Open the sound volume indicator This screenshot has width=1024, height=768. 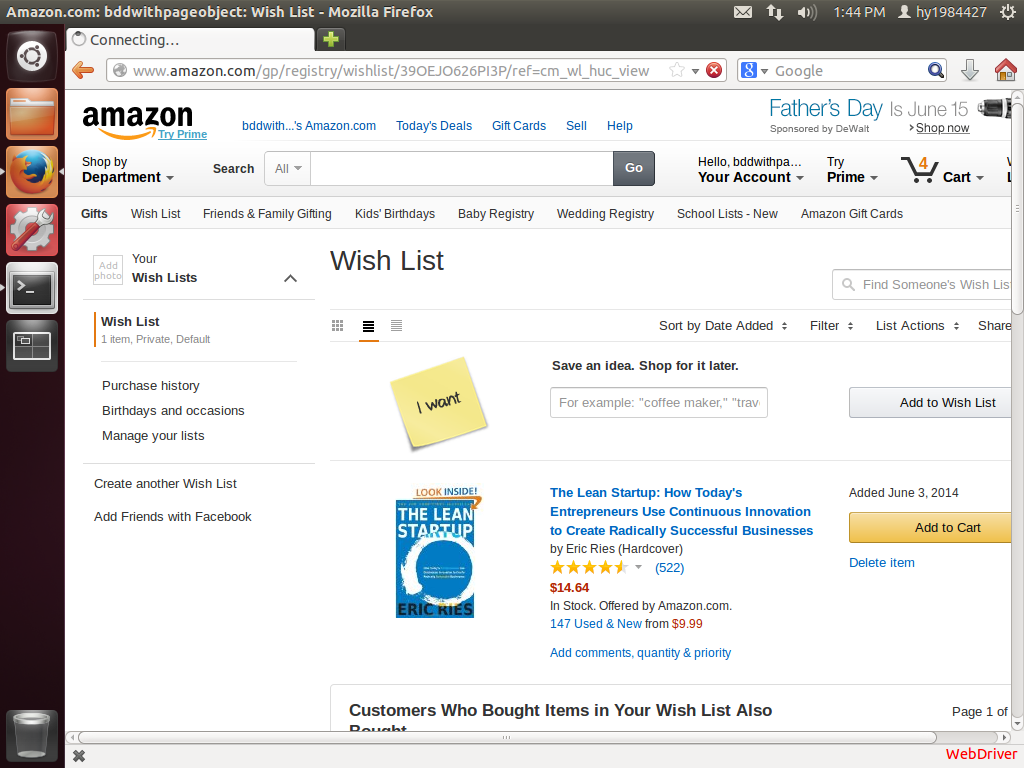point(807,12)
